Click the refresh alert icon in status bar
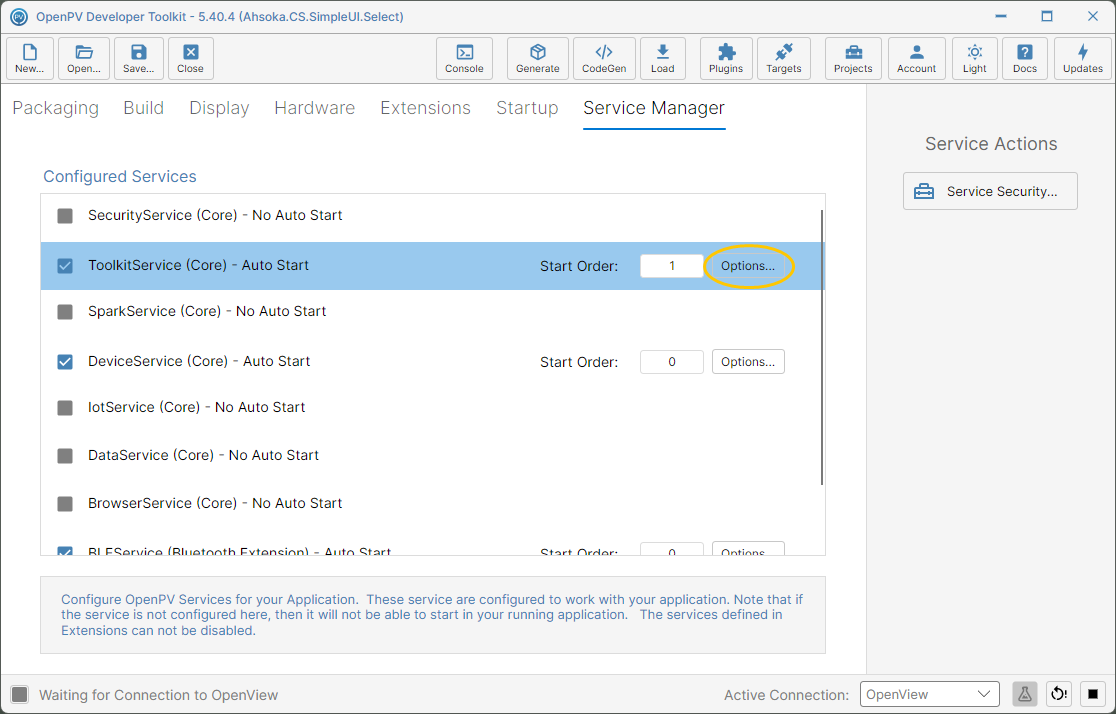The height and width of the screenshot is (714, 1116). click(x=1059, y=694)
